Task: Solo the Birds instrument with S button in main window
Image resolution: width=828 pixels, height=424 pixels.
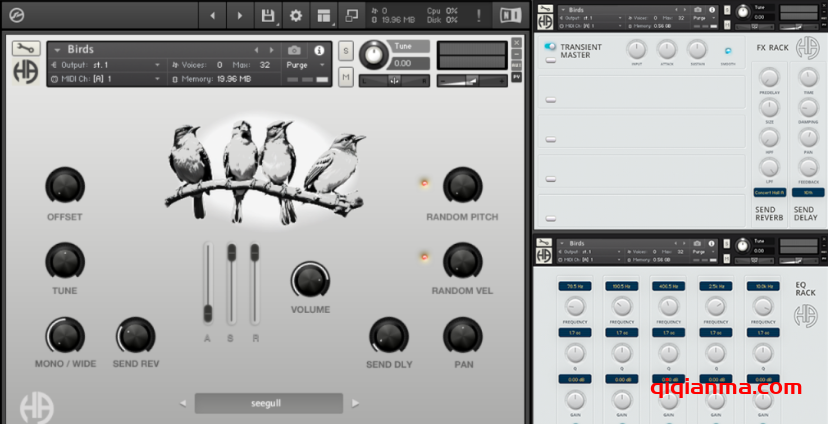Action: click(x=346, y=51)
